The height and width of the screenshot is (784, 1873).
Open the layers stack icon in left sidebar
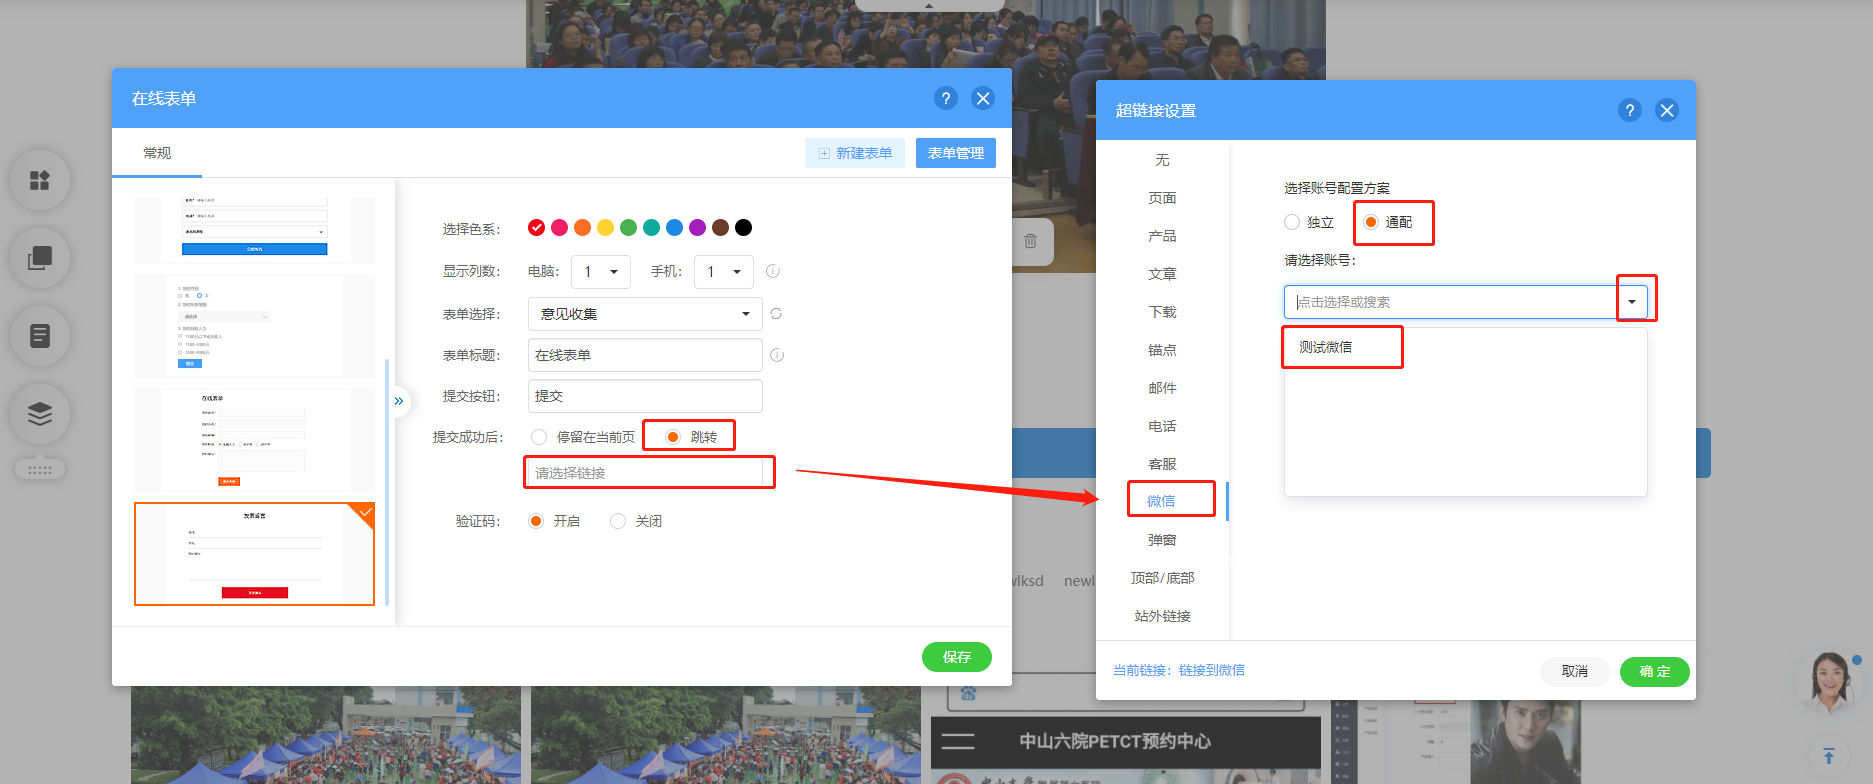click(x=40, y=413)
